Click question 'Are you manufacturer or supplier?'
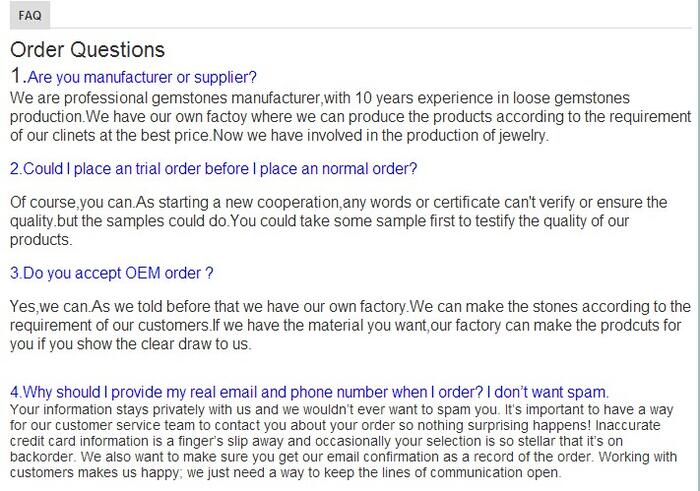Screen dimensions: 700x491 (x=142, y=77)
